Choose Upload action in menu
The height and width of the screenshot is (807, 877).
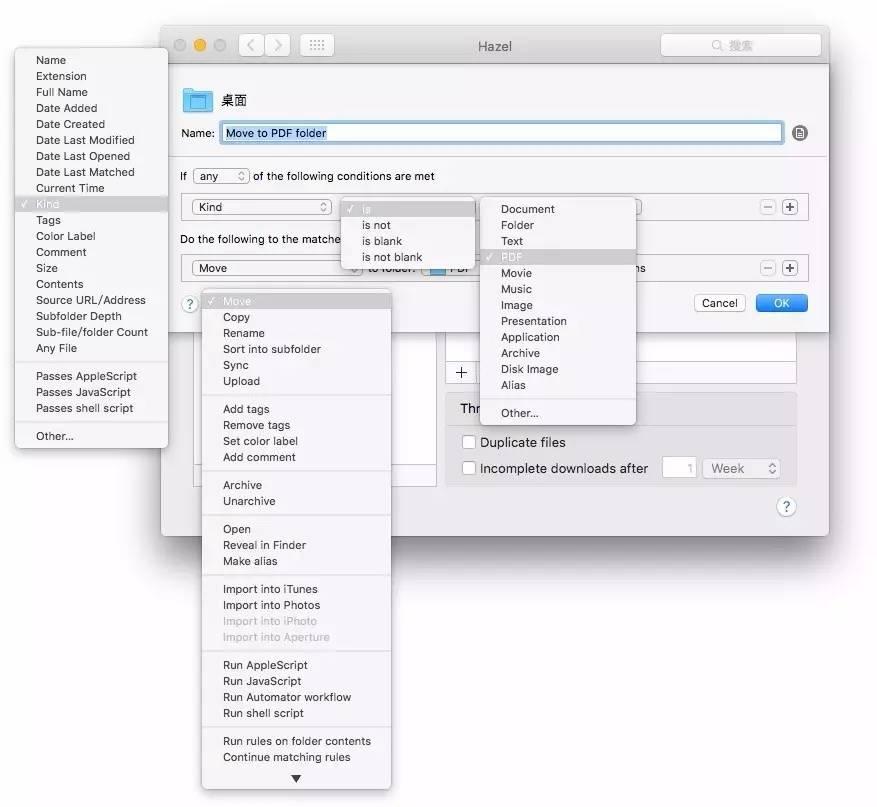pyautogui.click(x=241, y=381)
